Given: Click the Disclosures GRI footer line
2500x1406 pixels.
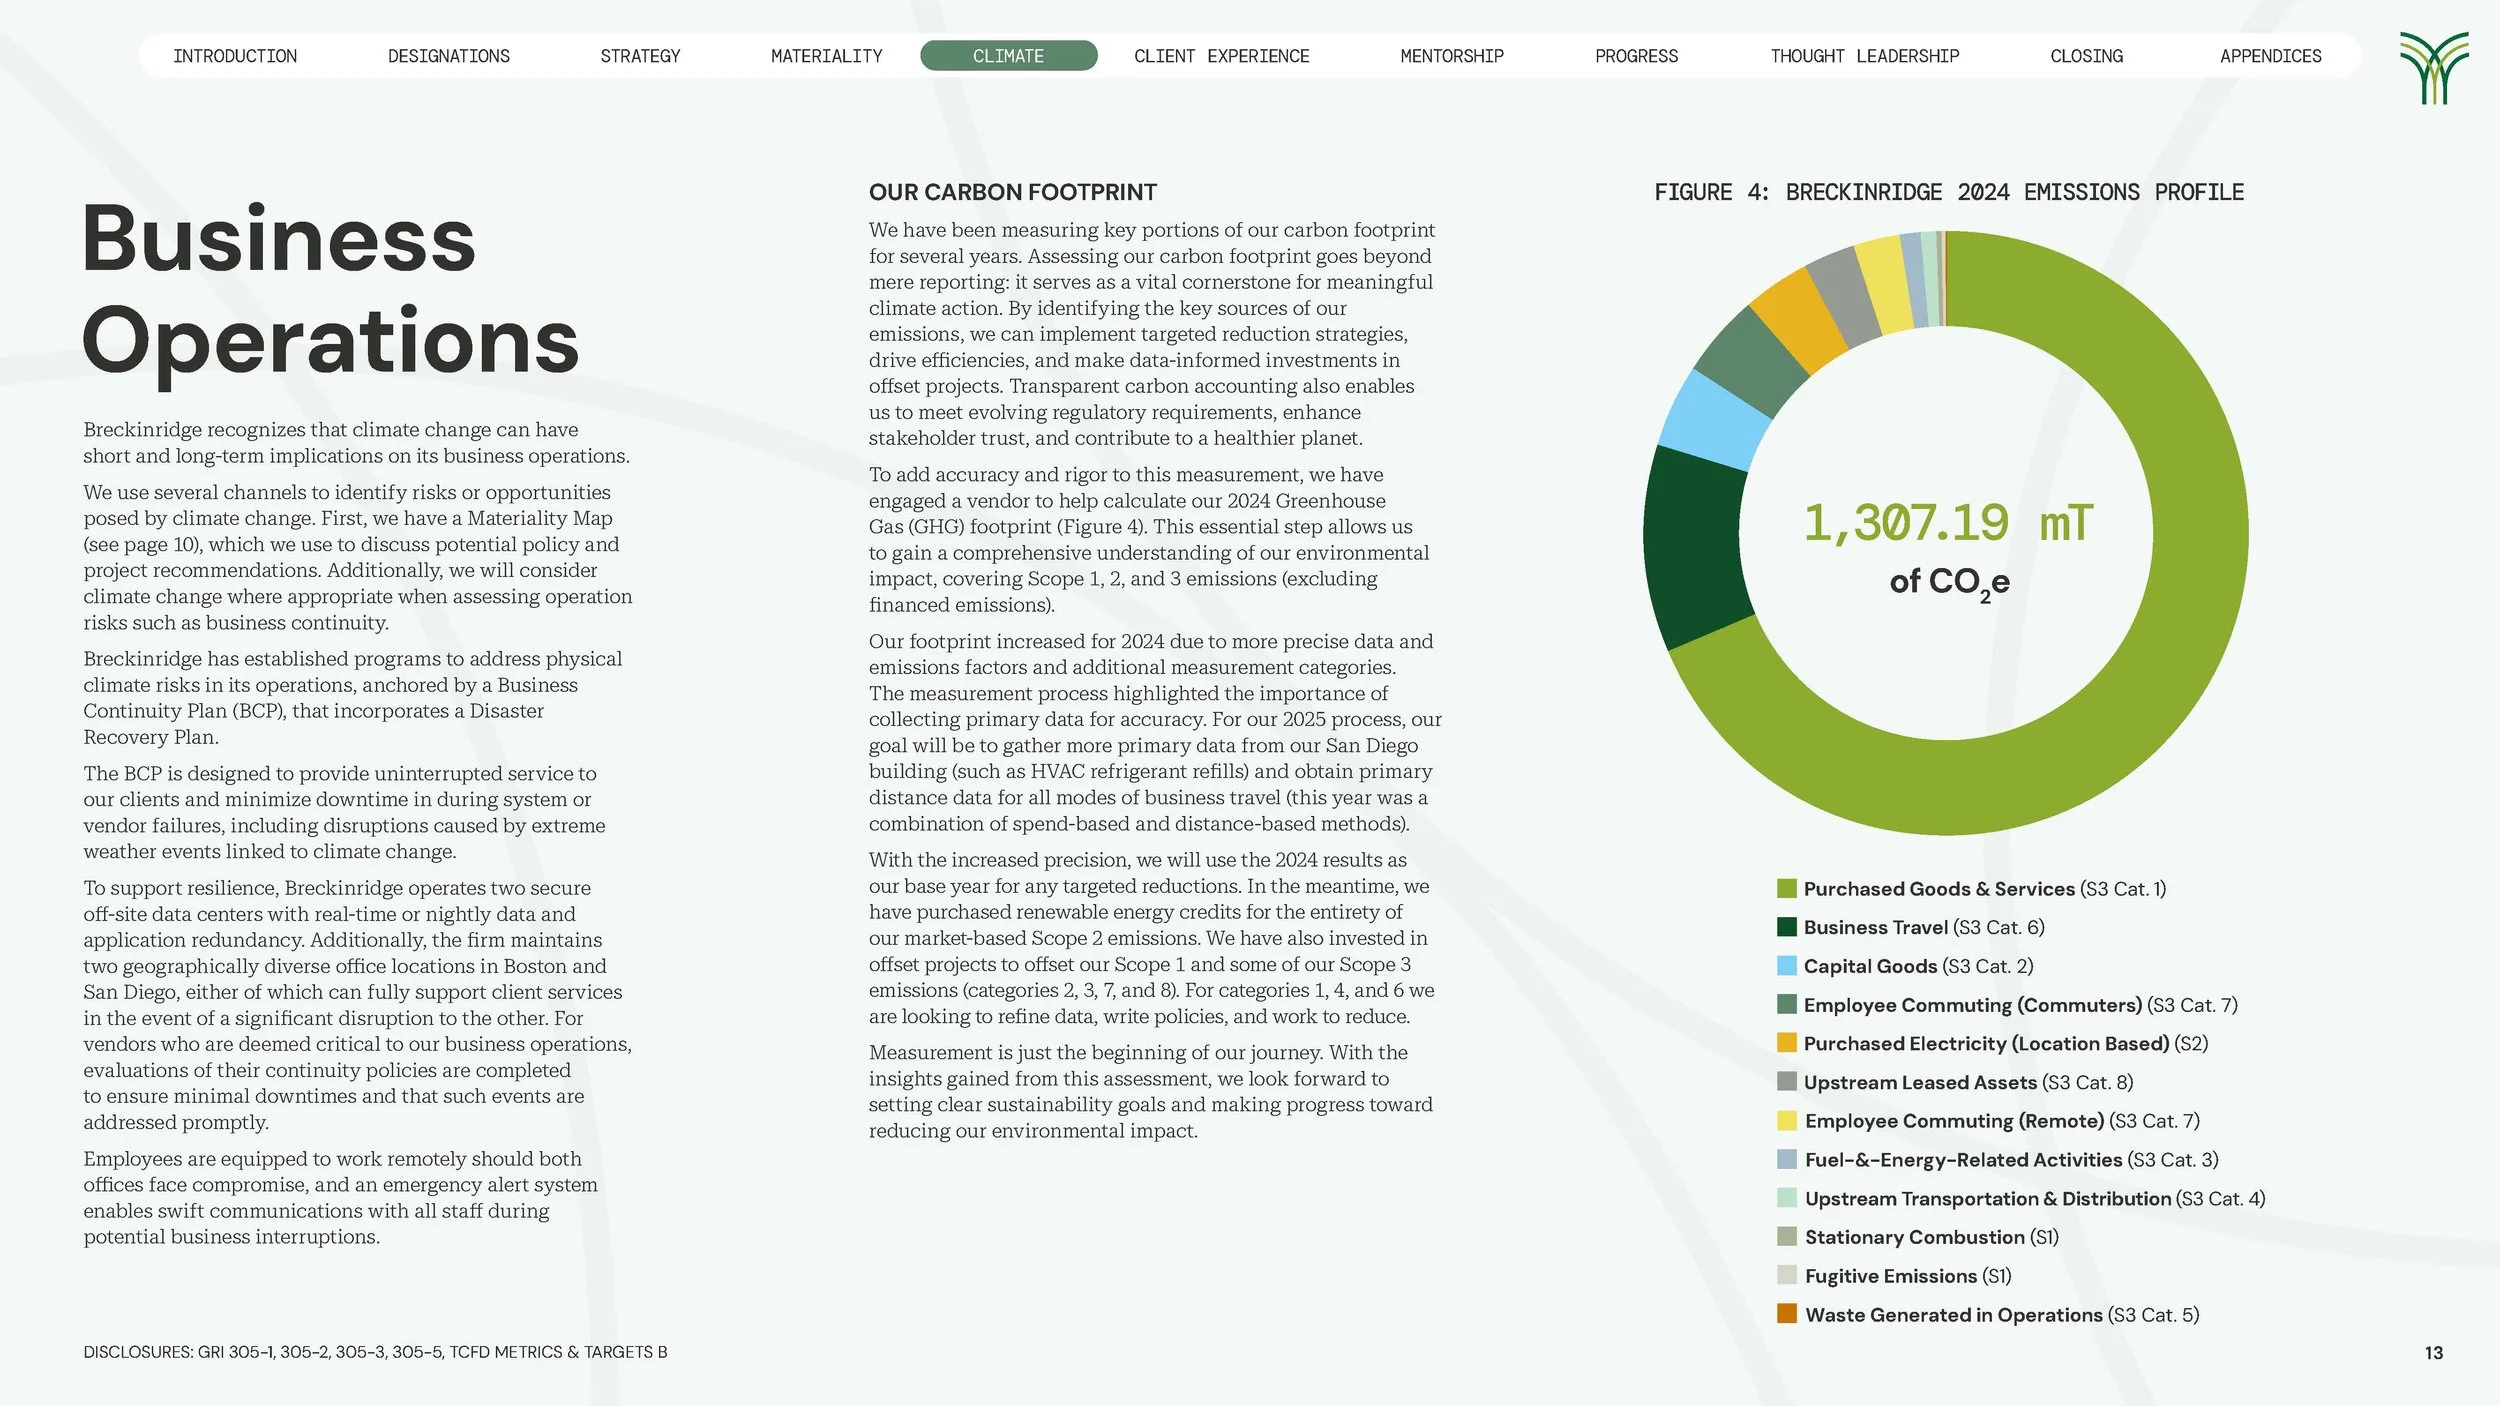Looking at the screenshot, I should [375, 1352].
